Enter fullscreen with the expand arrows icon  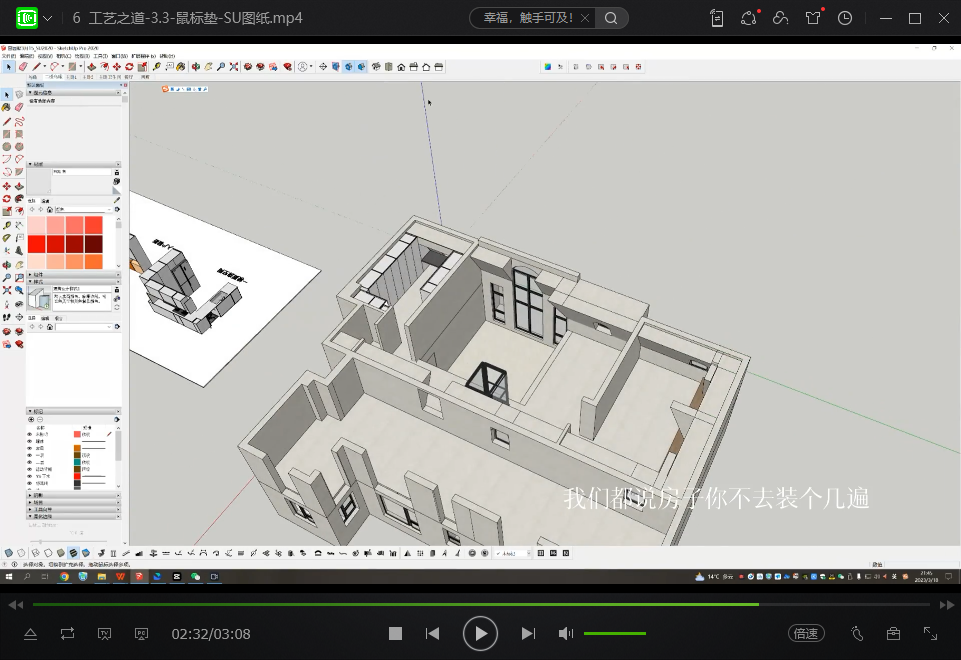click(930, 633)
